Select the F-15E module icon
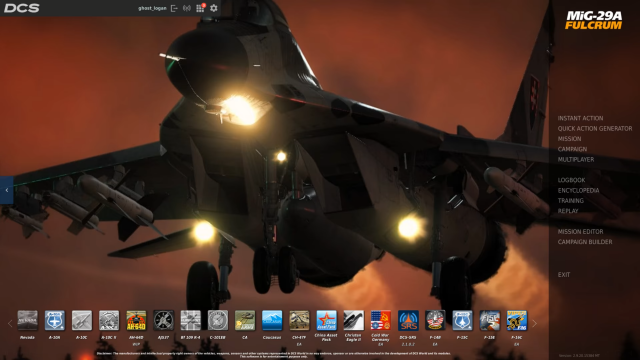Image resolution: width=640 pixels, height=360 pixels. (489, 320)
